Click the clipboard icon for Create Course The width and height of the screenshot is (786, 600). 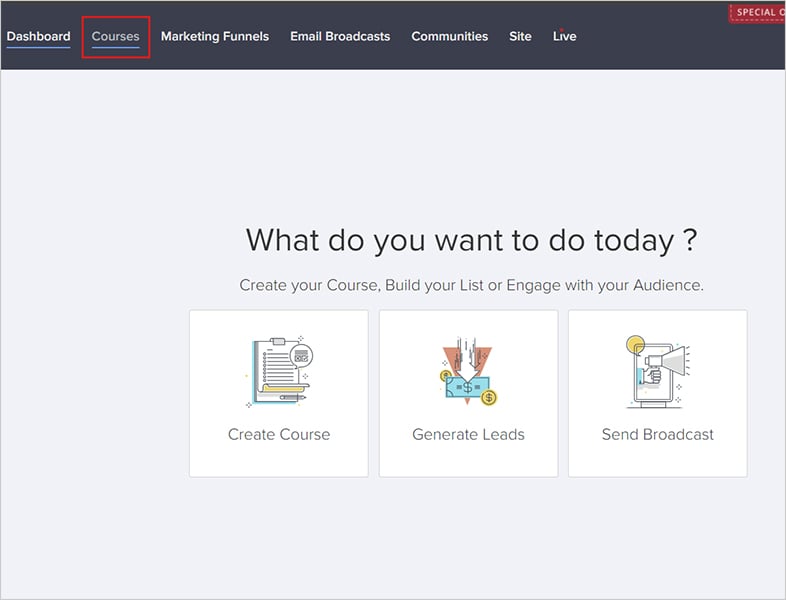click(275, 372)
